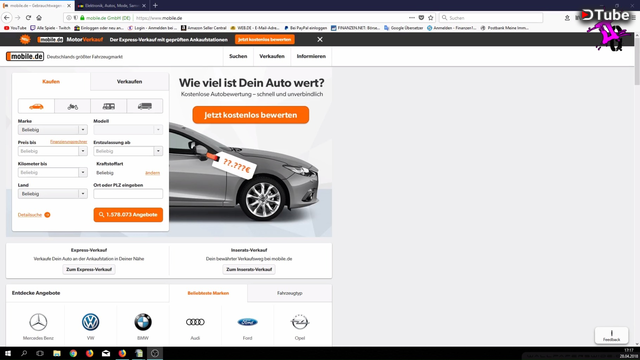Open the downloads icon in the Firefox toolbar

pyautogui.click(x=567, y=18)
